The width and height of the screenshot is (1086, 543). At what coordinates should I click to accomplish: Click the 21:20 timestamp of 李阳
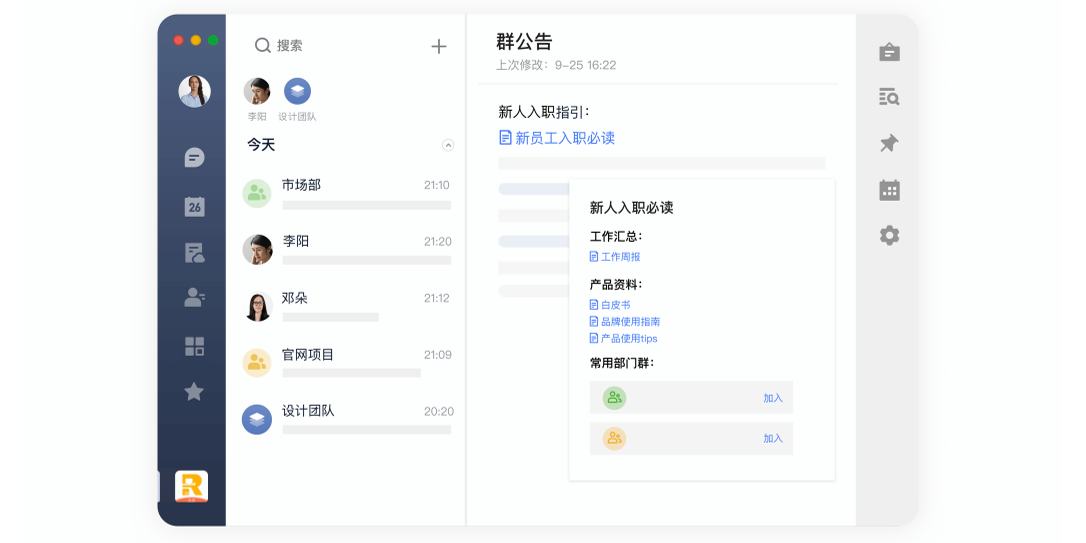[438, 242]
